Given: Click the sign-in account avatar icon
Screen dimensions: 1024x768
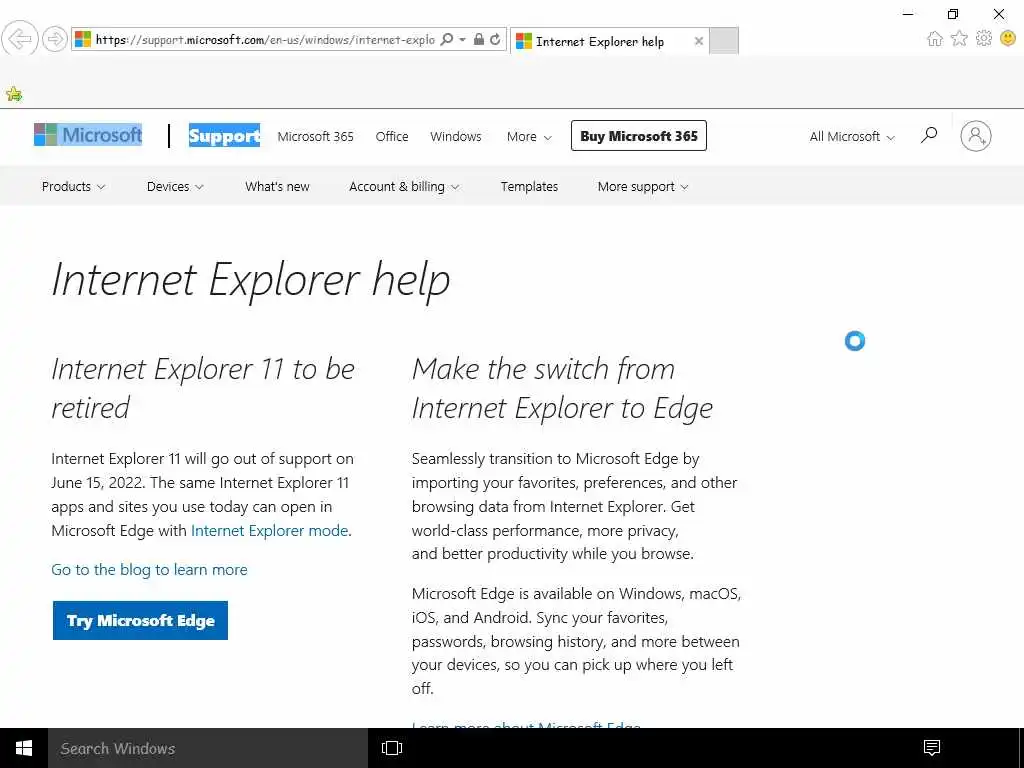Looking at the screenshot, I should click(976, 136).
